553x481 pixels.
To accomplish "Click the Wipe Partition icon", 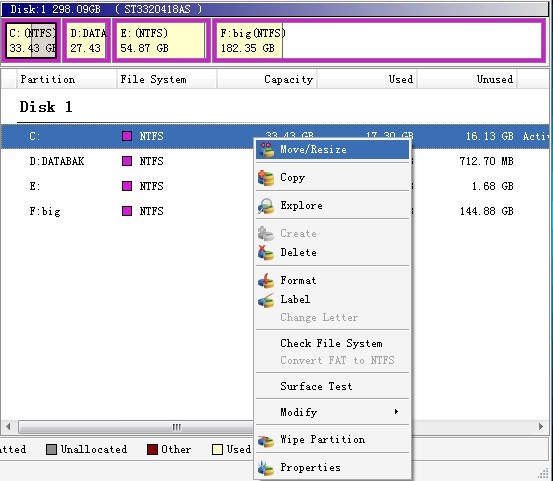I will 266,440.
